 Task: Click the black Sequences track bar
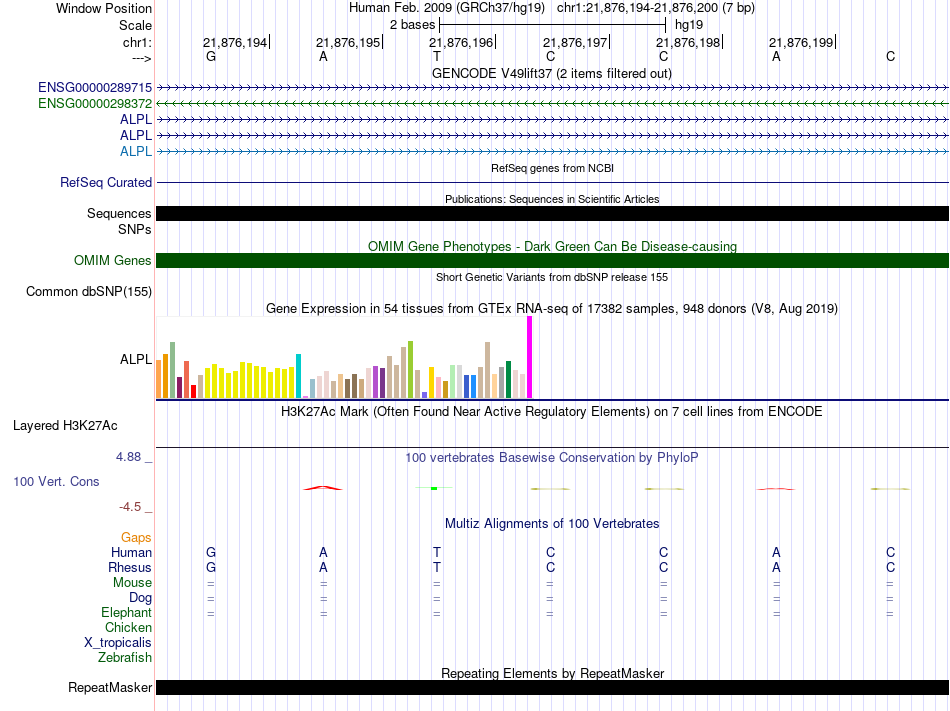pyautogui.click(x=552, y=213)
